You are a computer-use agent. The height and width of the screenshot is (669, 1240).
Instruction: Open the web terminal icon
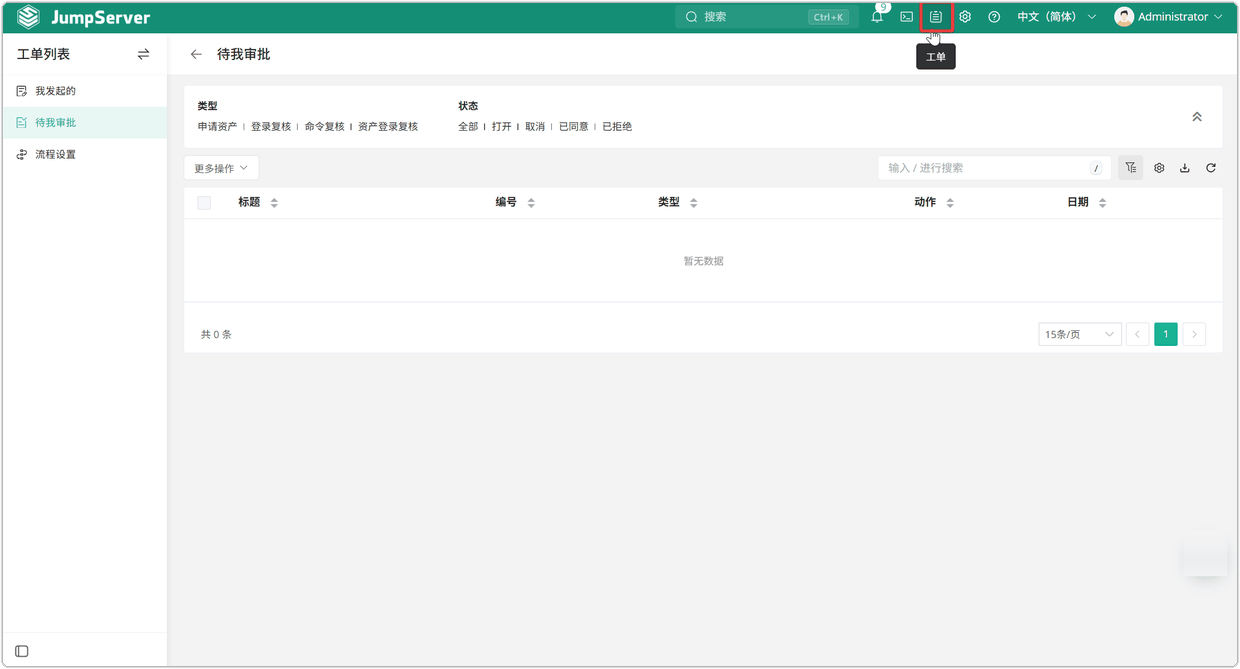pos(907,17)
